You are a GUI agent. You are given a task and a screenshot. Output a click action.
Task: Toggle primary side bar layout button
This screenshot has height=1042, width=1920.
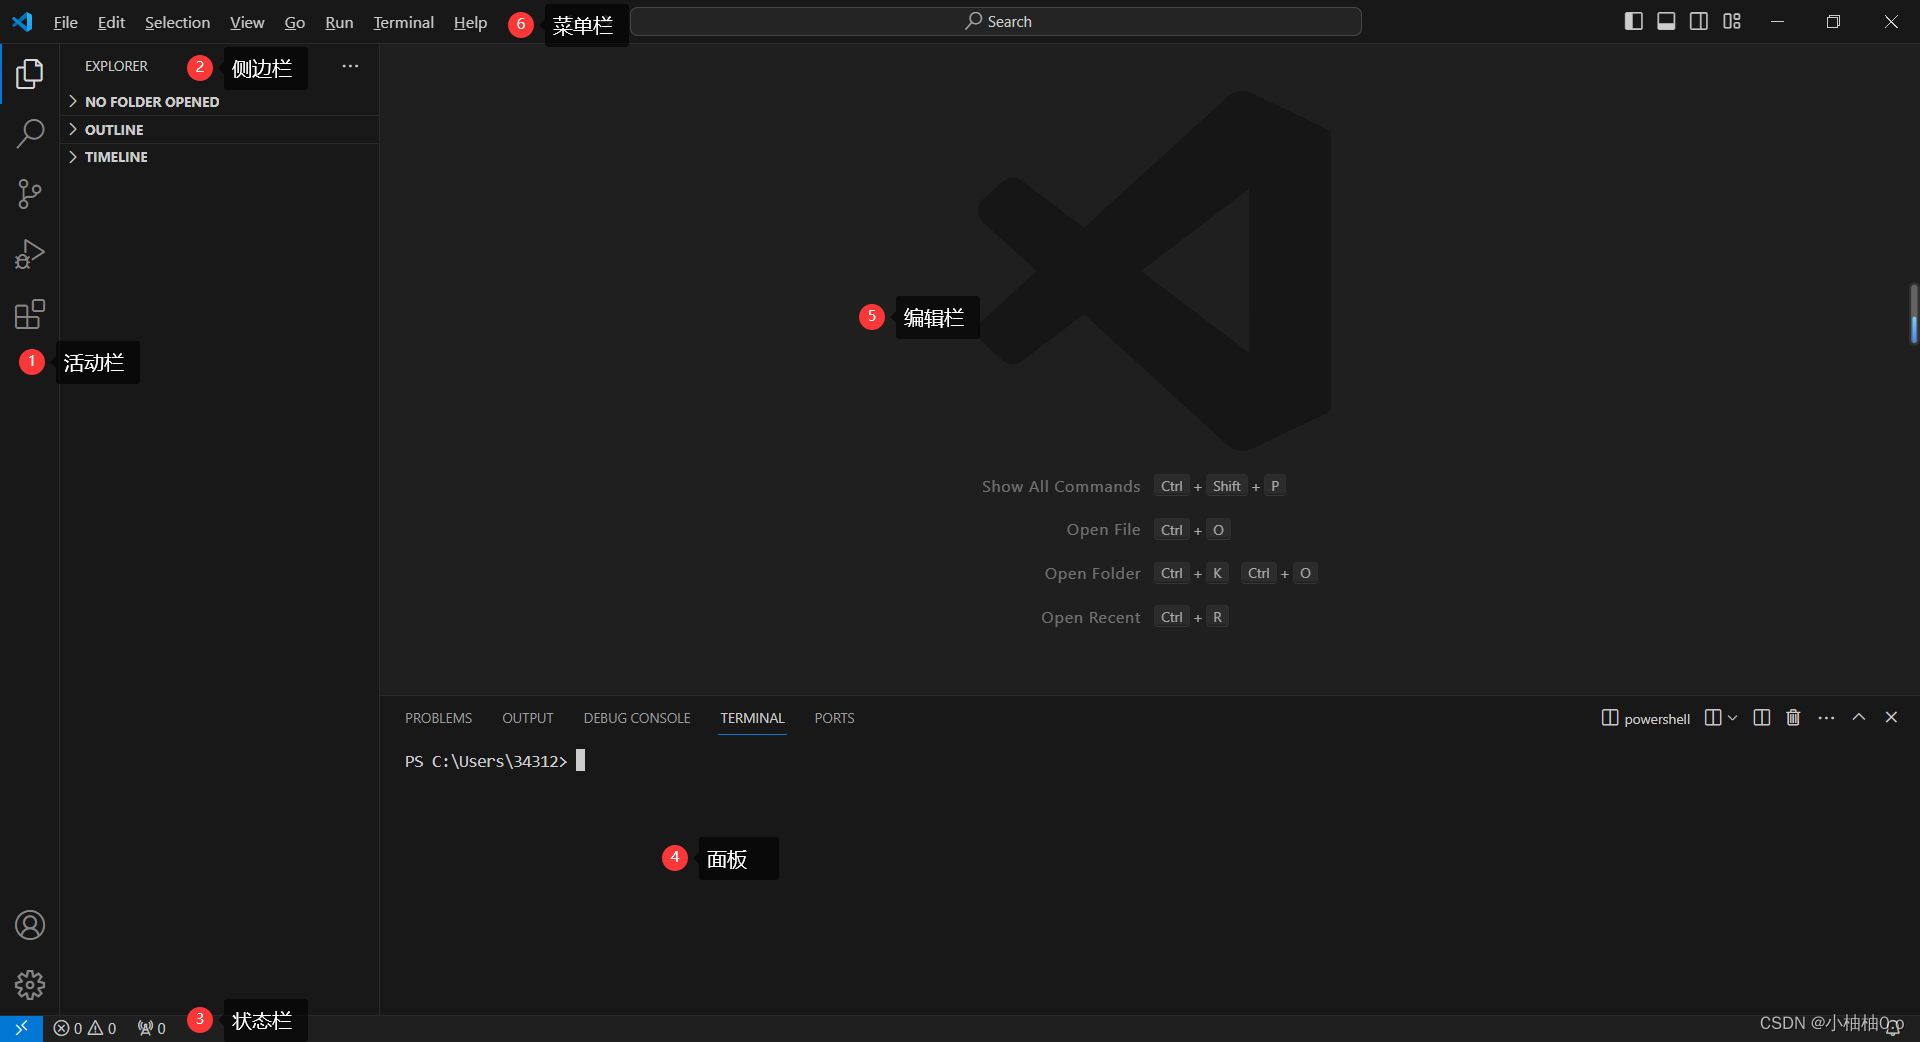pyautogui.click(x=1634, y=21)
